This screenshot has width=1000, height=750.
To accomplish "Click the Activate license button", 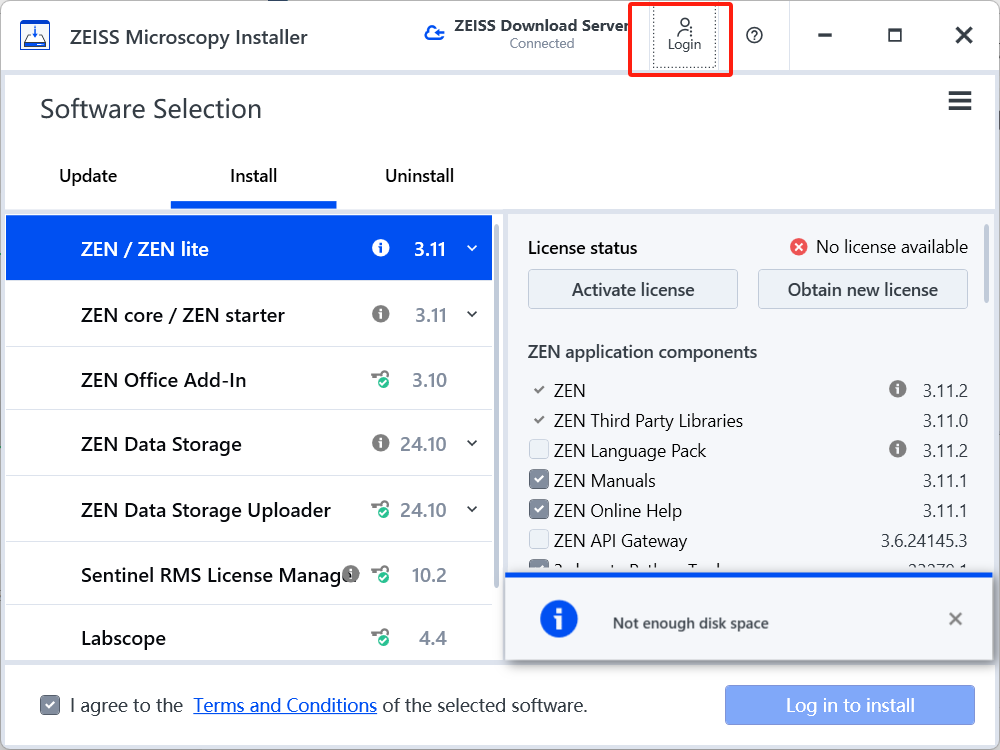I will pos(633,289).
